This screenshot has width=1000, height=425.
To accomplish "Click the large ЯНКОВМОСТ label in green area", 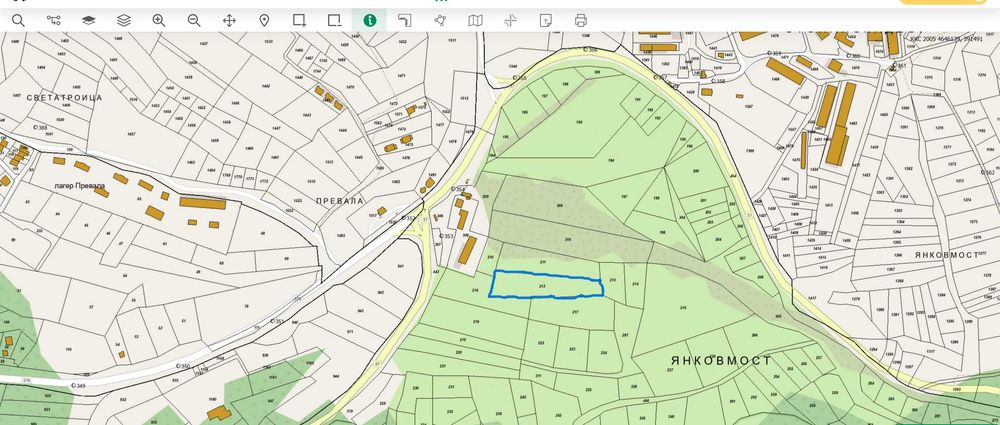I will [721, 361].
